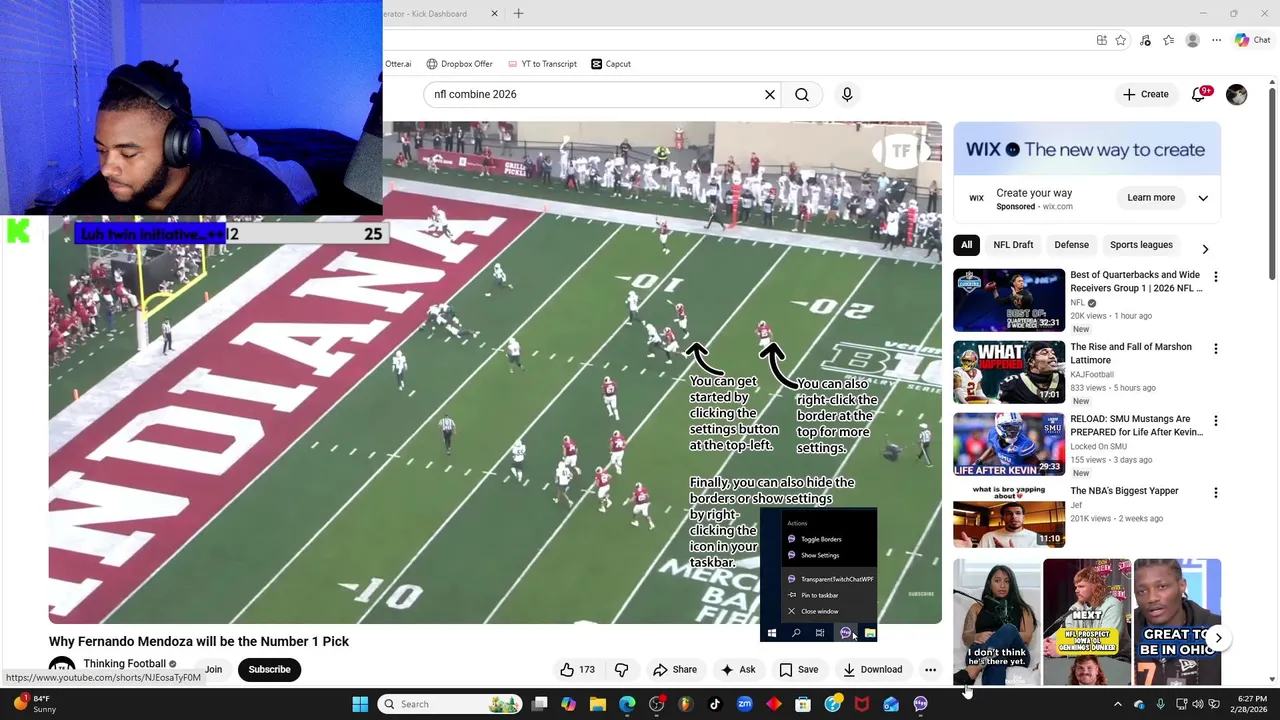Open TikTok from the taskbar
The height and width of the screenshot is (720, 1280).
pyautogui.click(x=715, y=704)
